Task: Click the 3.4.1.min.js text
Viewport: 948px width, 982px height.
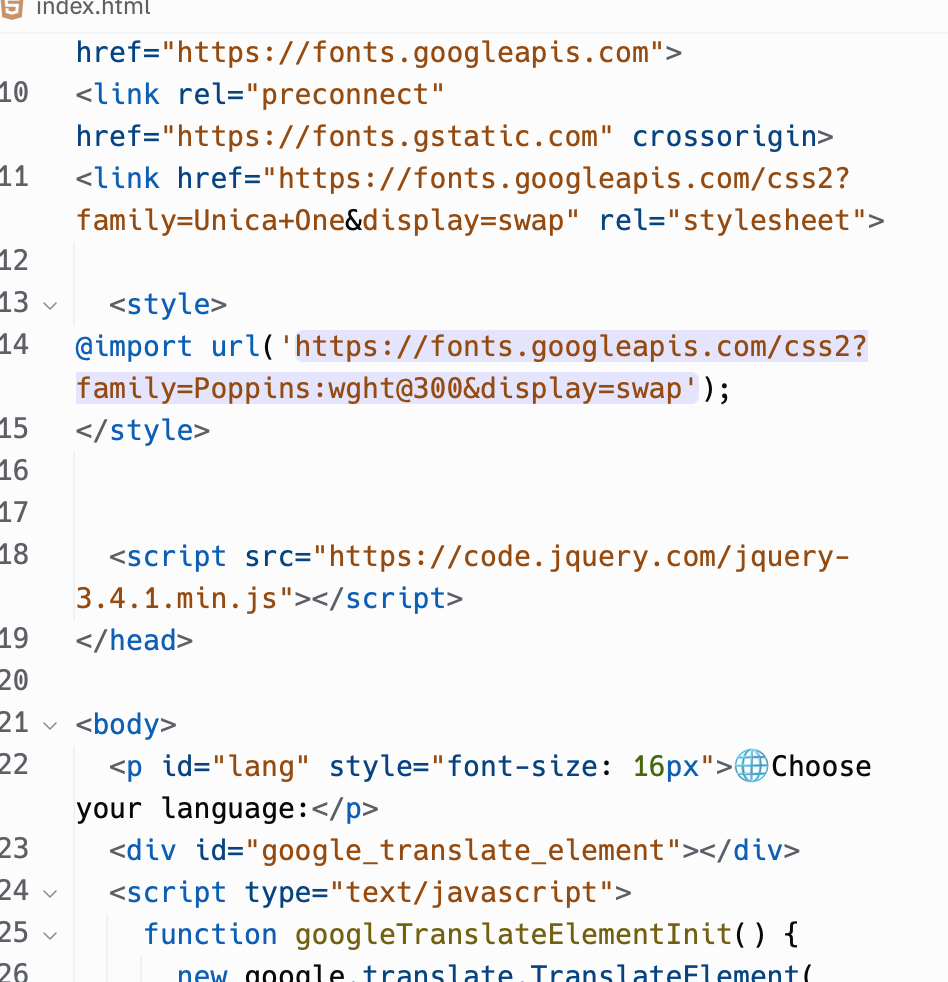Action: 176,598
